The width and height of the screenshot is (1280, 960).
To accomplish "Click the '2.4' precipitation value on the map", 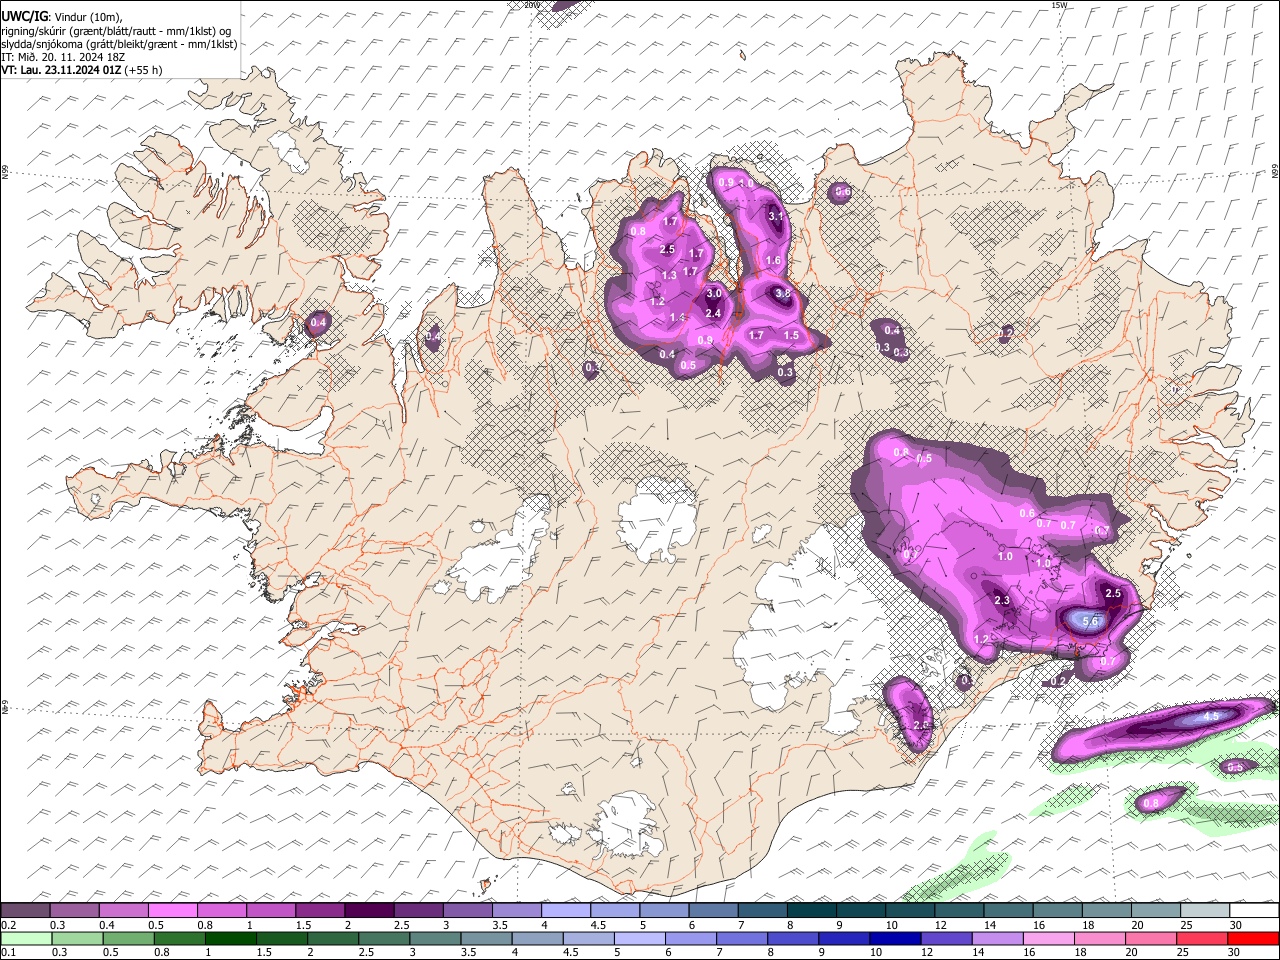I will click(713, 314).
